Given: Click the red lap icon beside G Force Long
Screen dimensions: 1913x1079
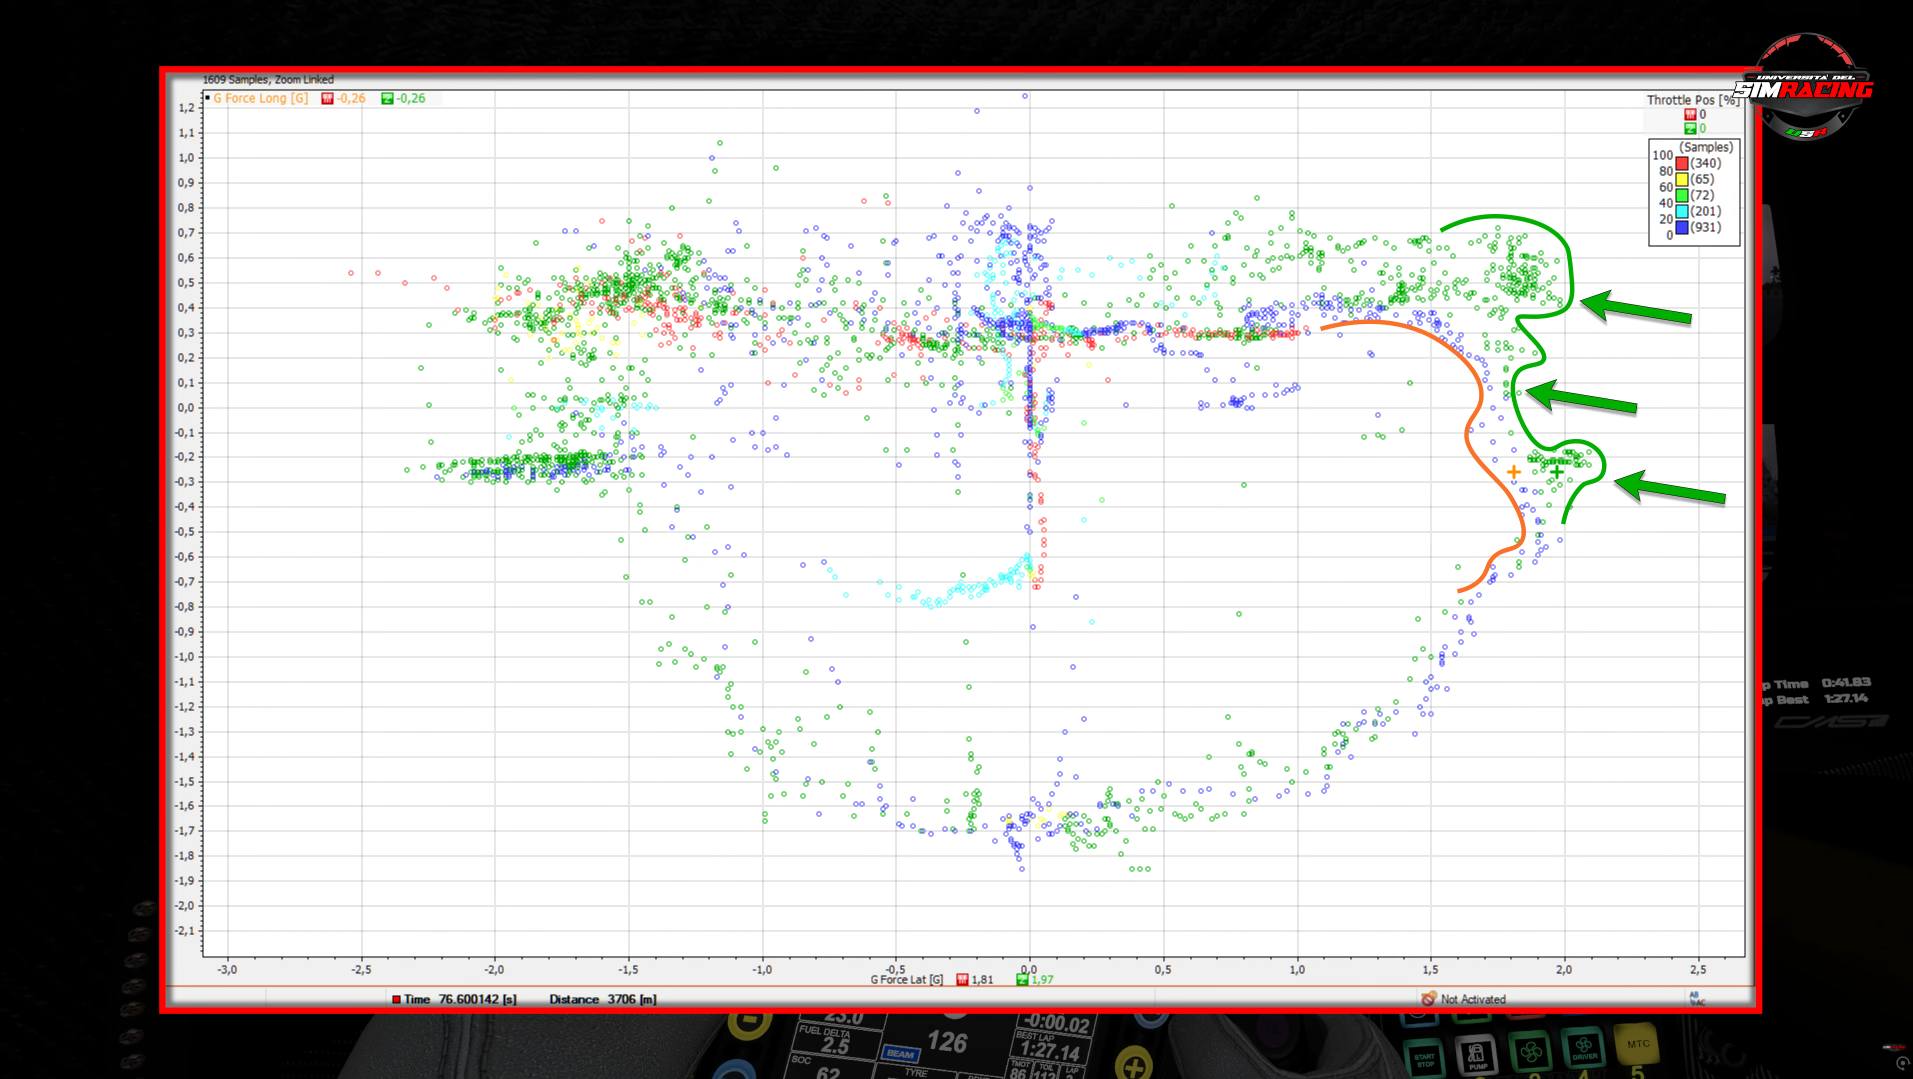Looking at the screenshot, I should 327,98.
